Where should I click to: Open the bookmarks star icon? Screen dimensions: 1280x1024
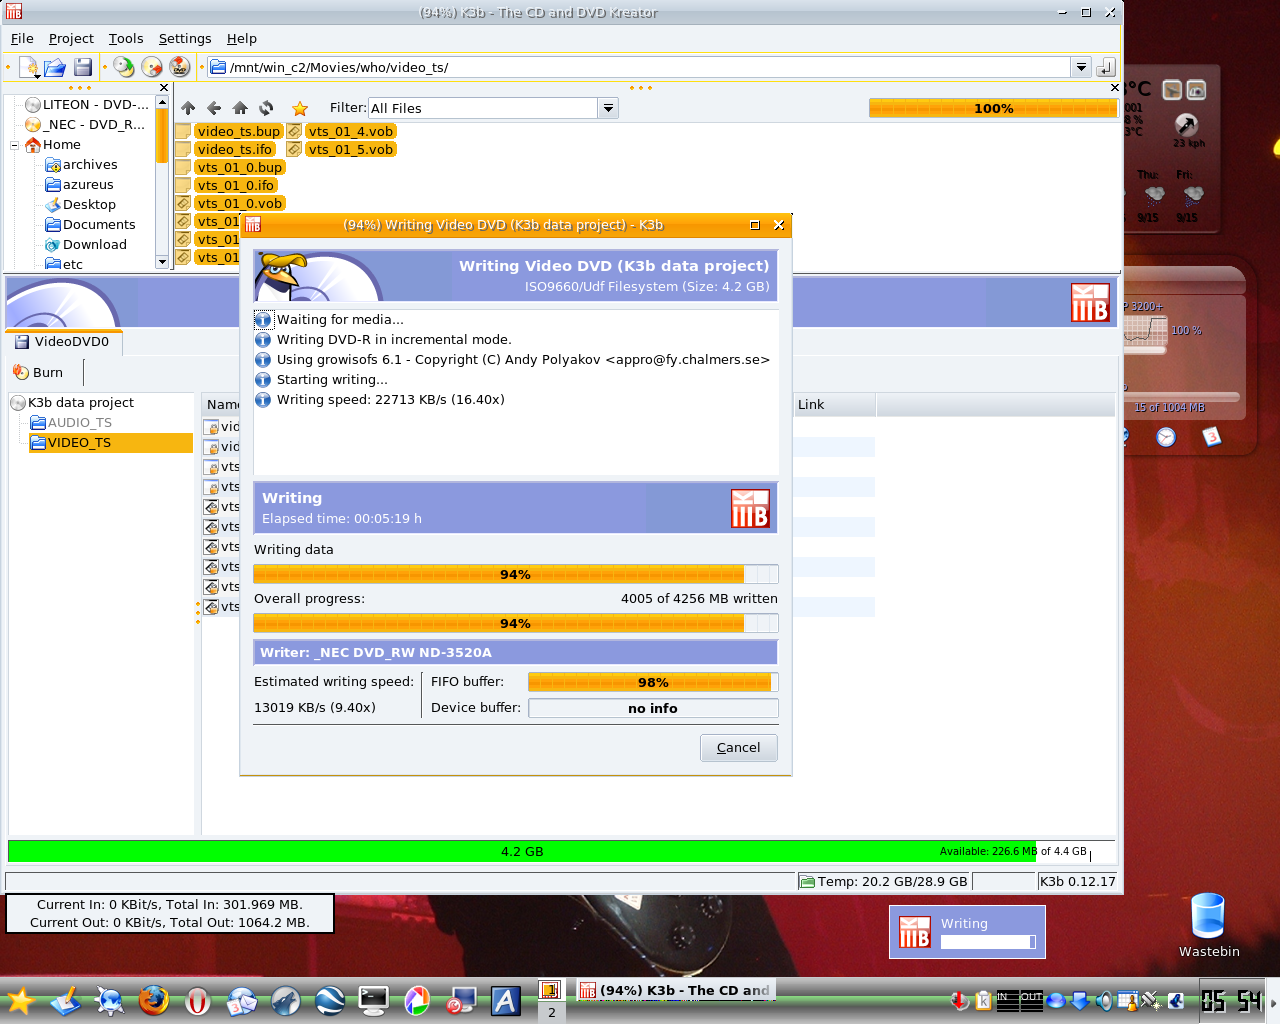coord(299,108)
